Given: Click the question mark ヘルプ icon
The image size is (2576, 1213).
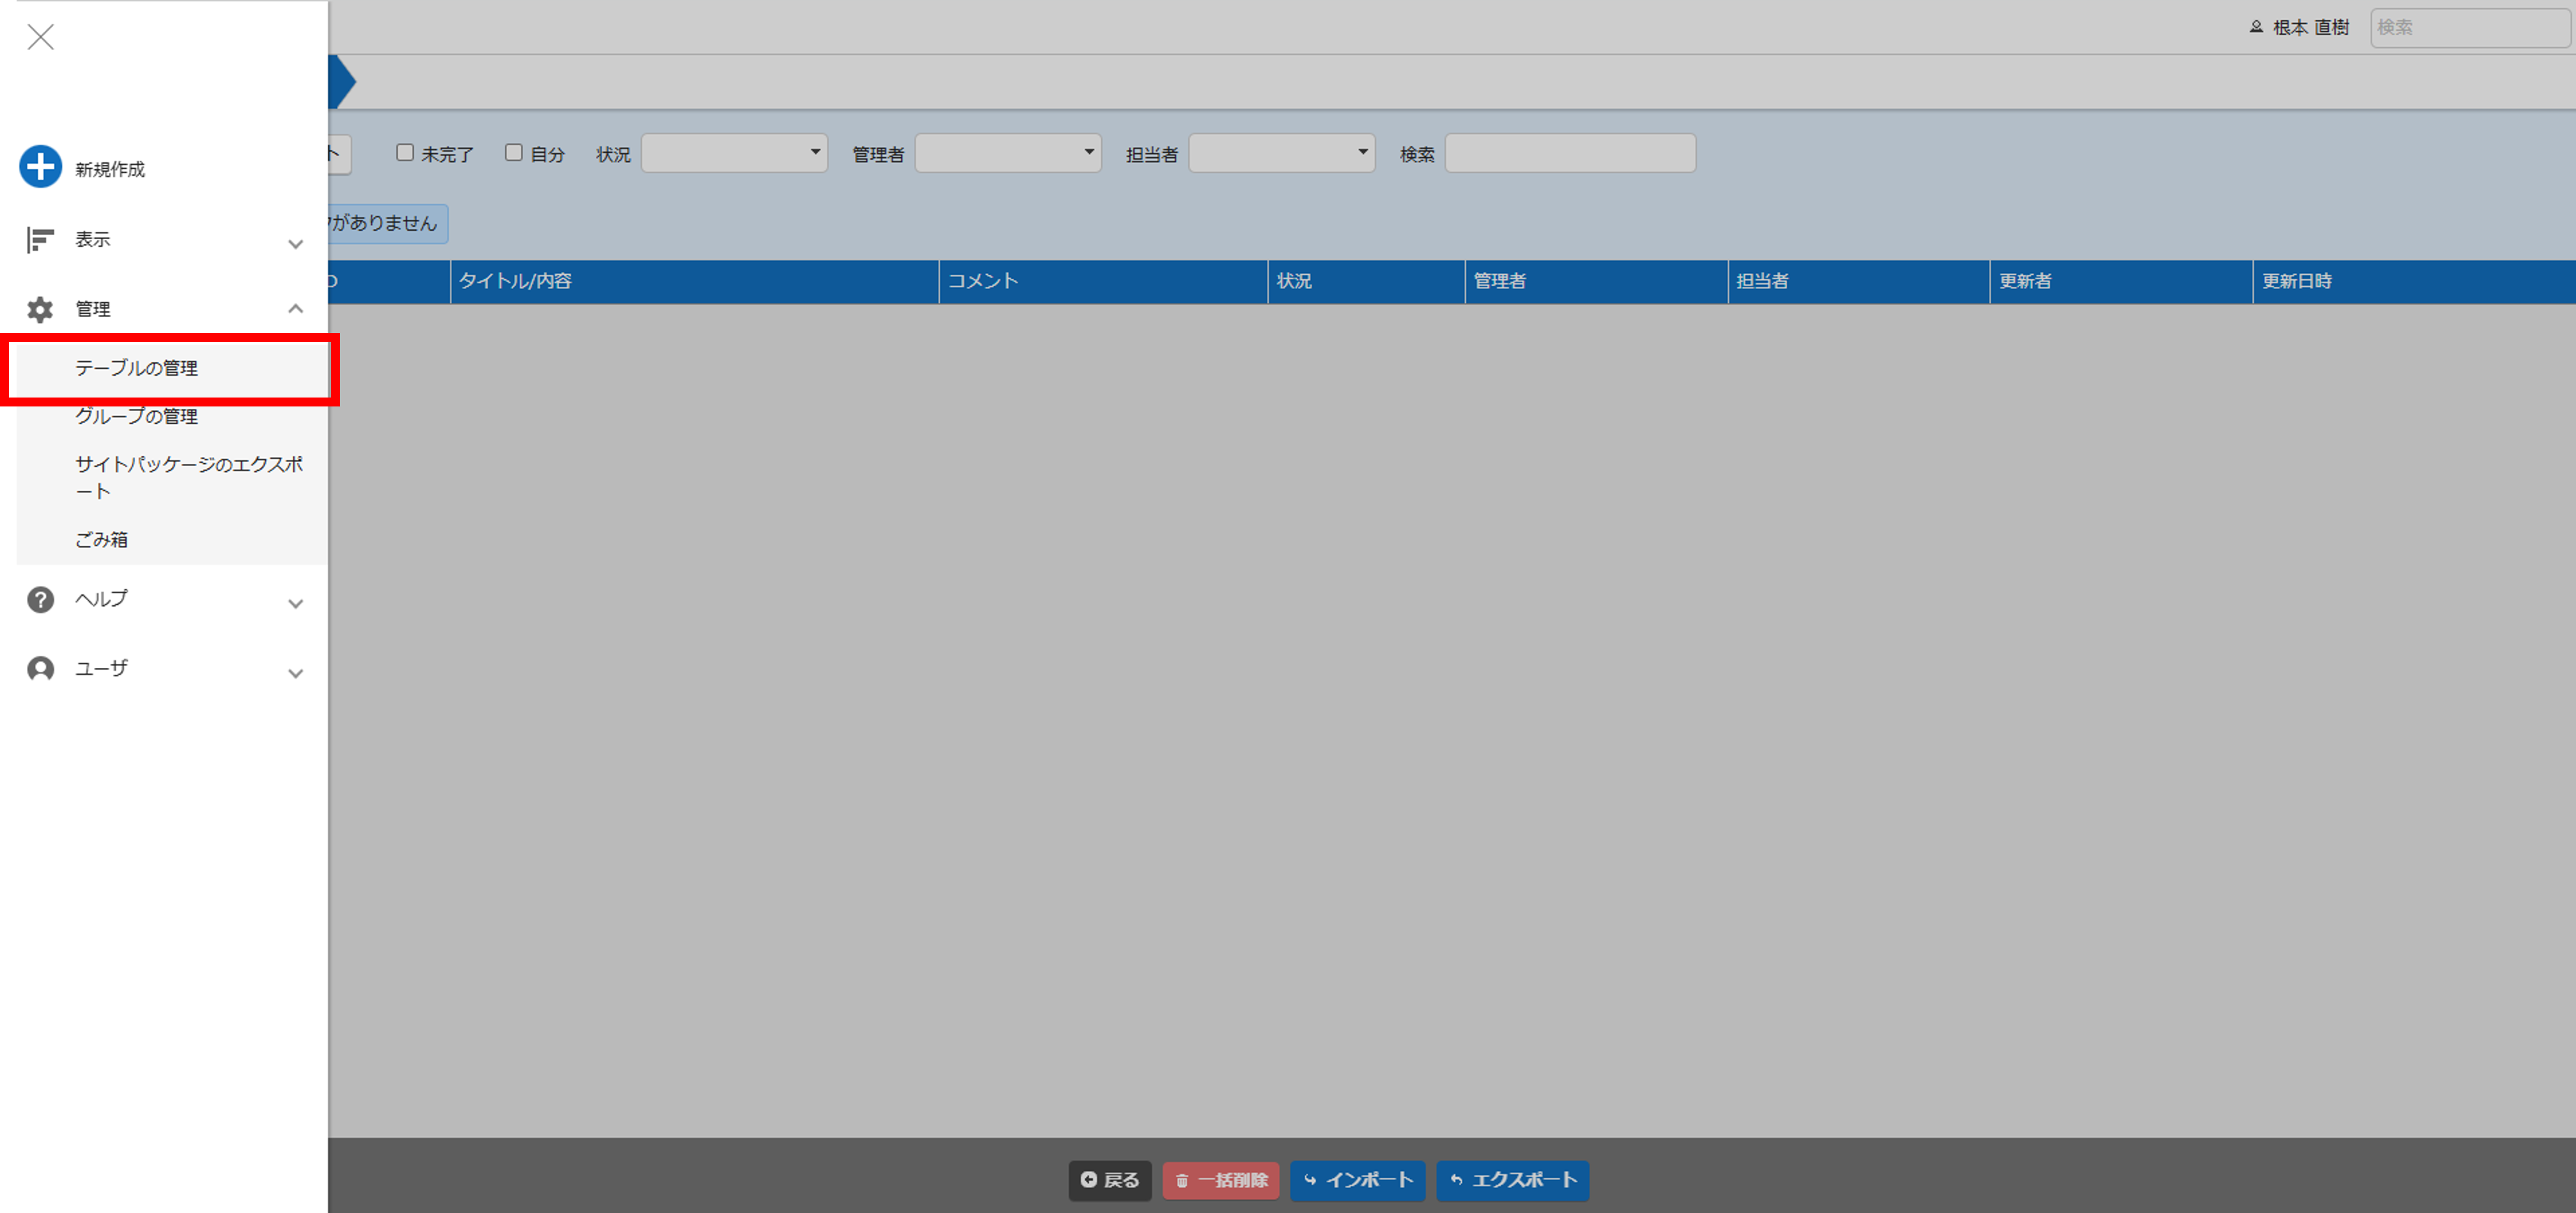Looking at the screenshot, I should coord(40,600).
